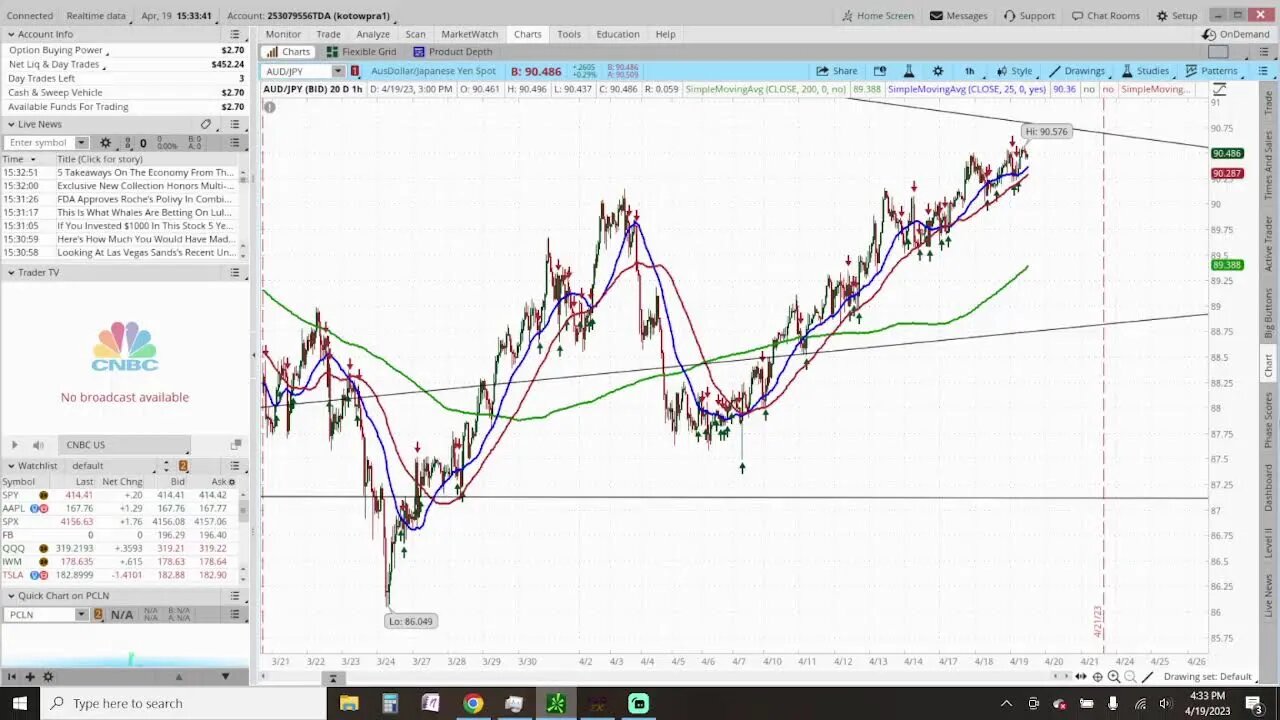Click the Share chart button
1280x720 pixels.
click(836, 71)
